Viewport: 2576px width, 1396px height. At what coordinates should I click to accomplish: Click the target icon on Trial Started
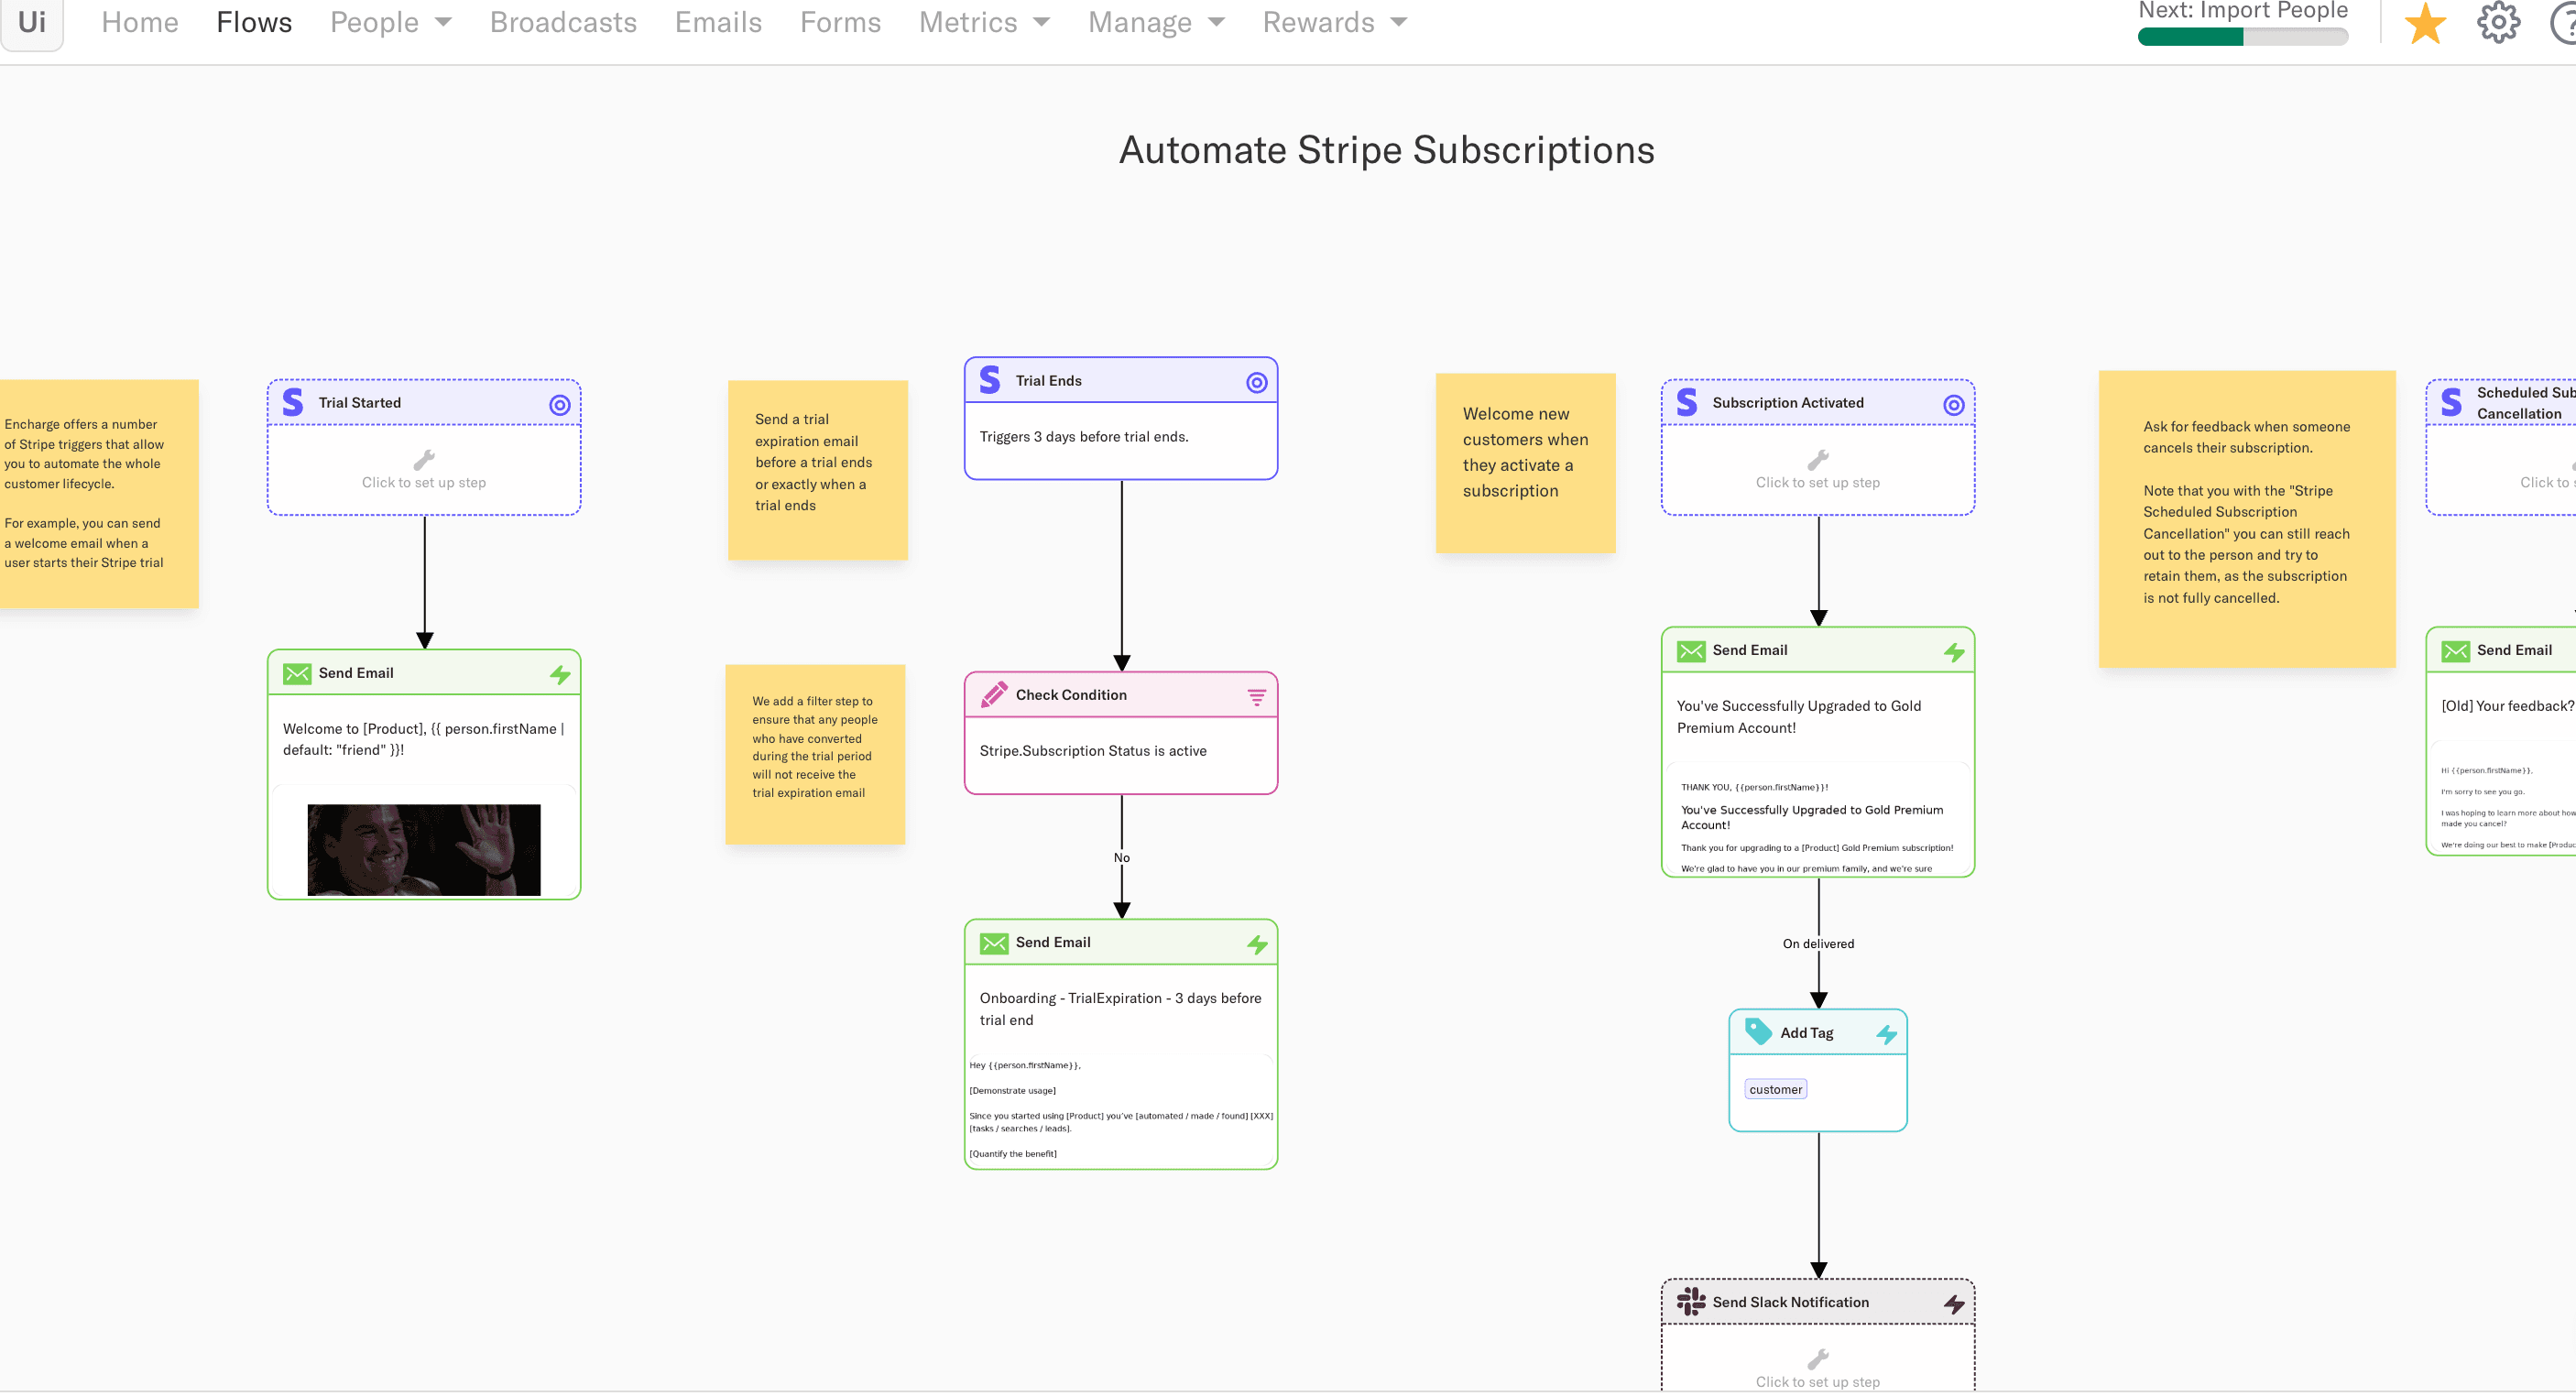(560, 404)
